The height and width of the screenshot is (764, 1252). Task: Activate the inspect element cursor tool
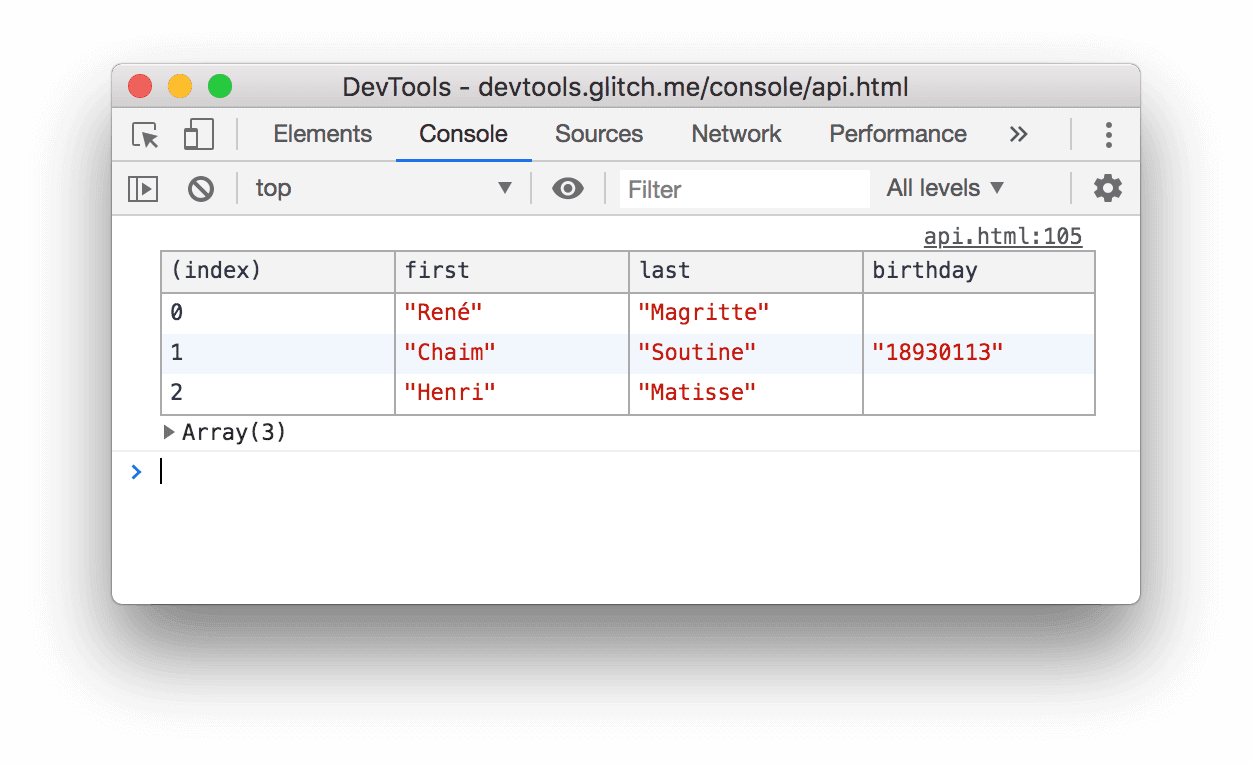coord(143,134)
